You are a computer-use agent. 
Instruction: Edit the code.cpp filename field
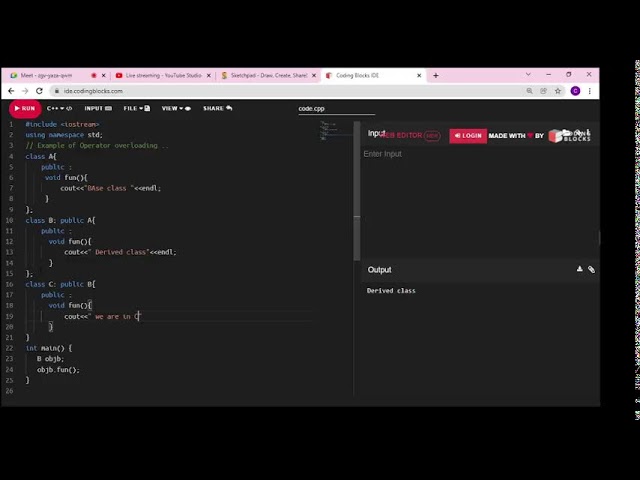click(336, 109)
